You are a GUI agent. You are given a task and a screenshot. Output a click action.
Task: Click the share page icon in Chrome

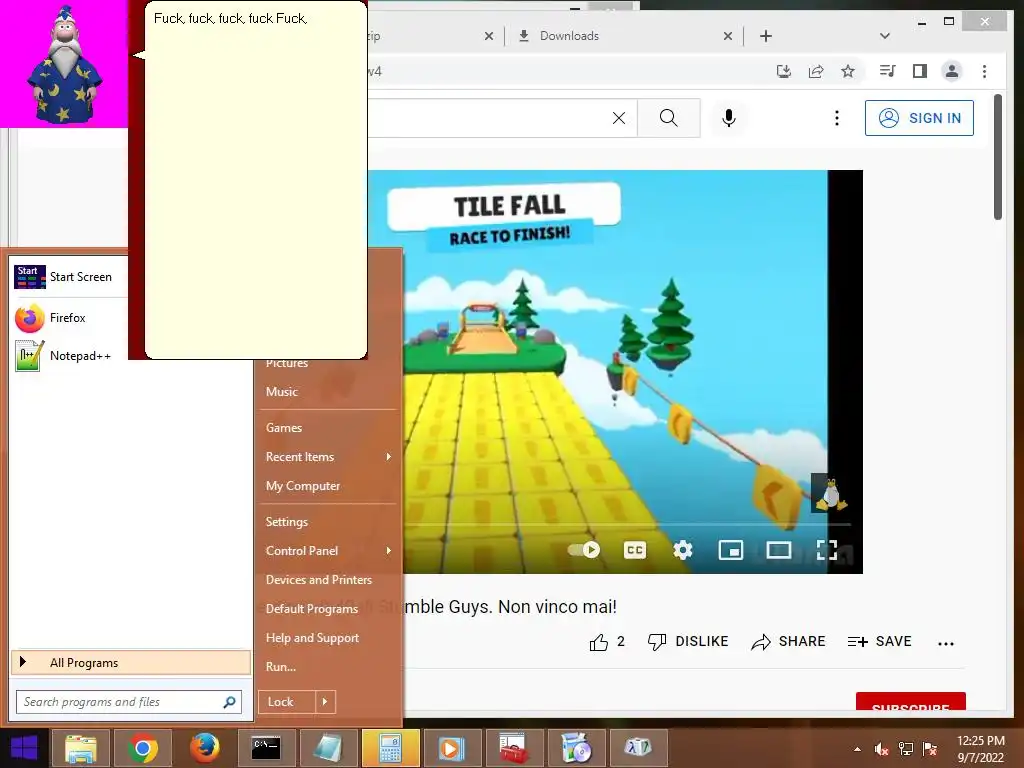(x=816, y=71)
